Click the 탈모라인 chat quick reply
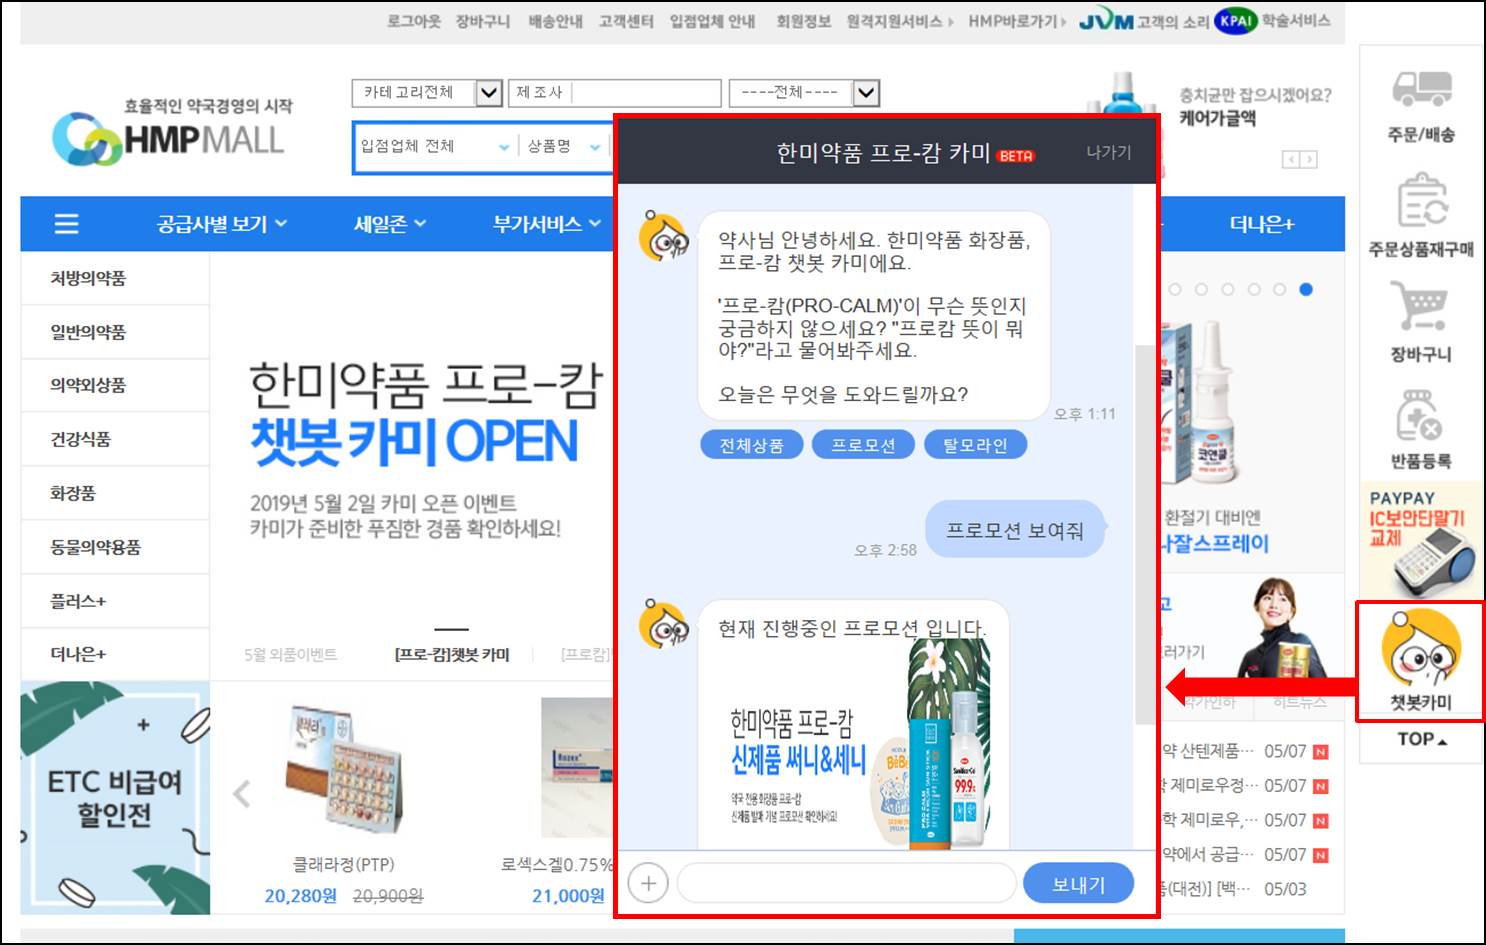This screenshot has height=945, width=1486. pyautogui.click(x=975, y=445)
